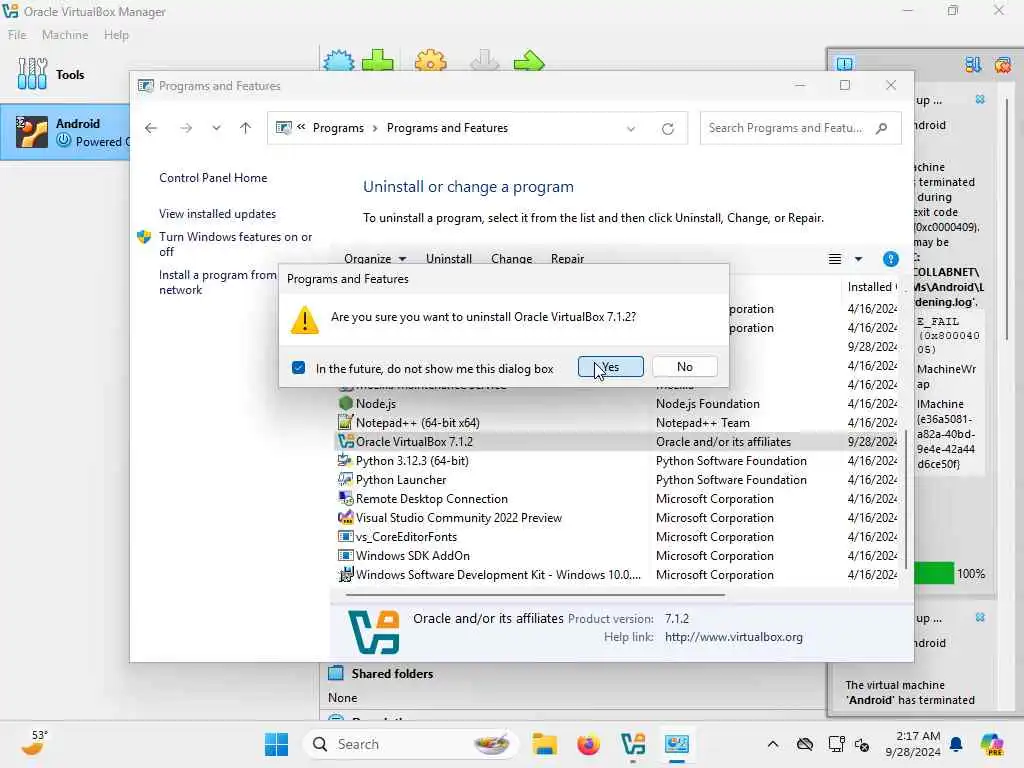Go back using the back arrow
The width and height of the screenshot is (1024, 768).
coord(151,128)
